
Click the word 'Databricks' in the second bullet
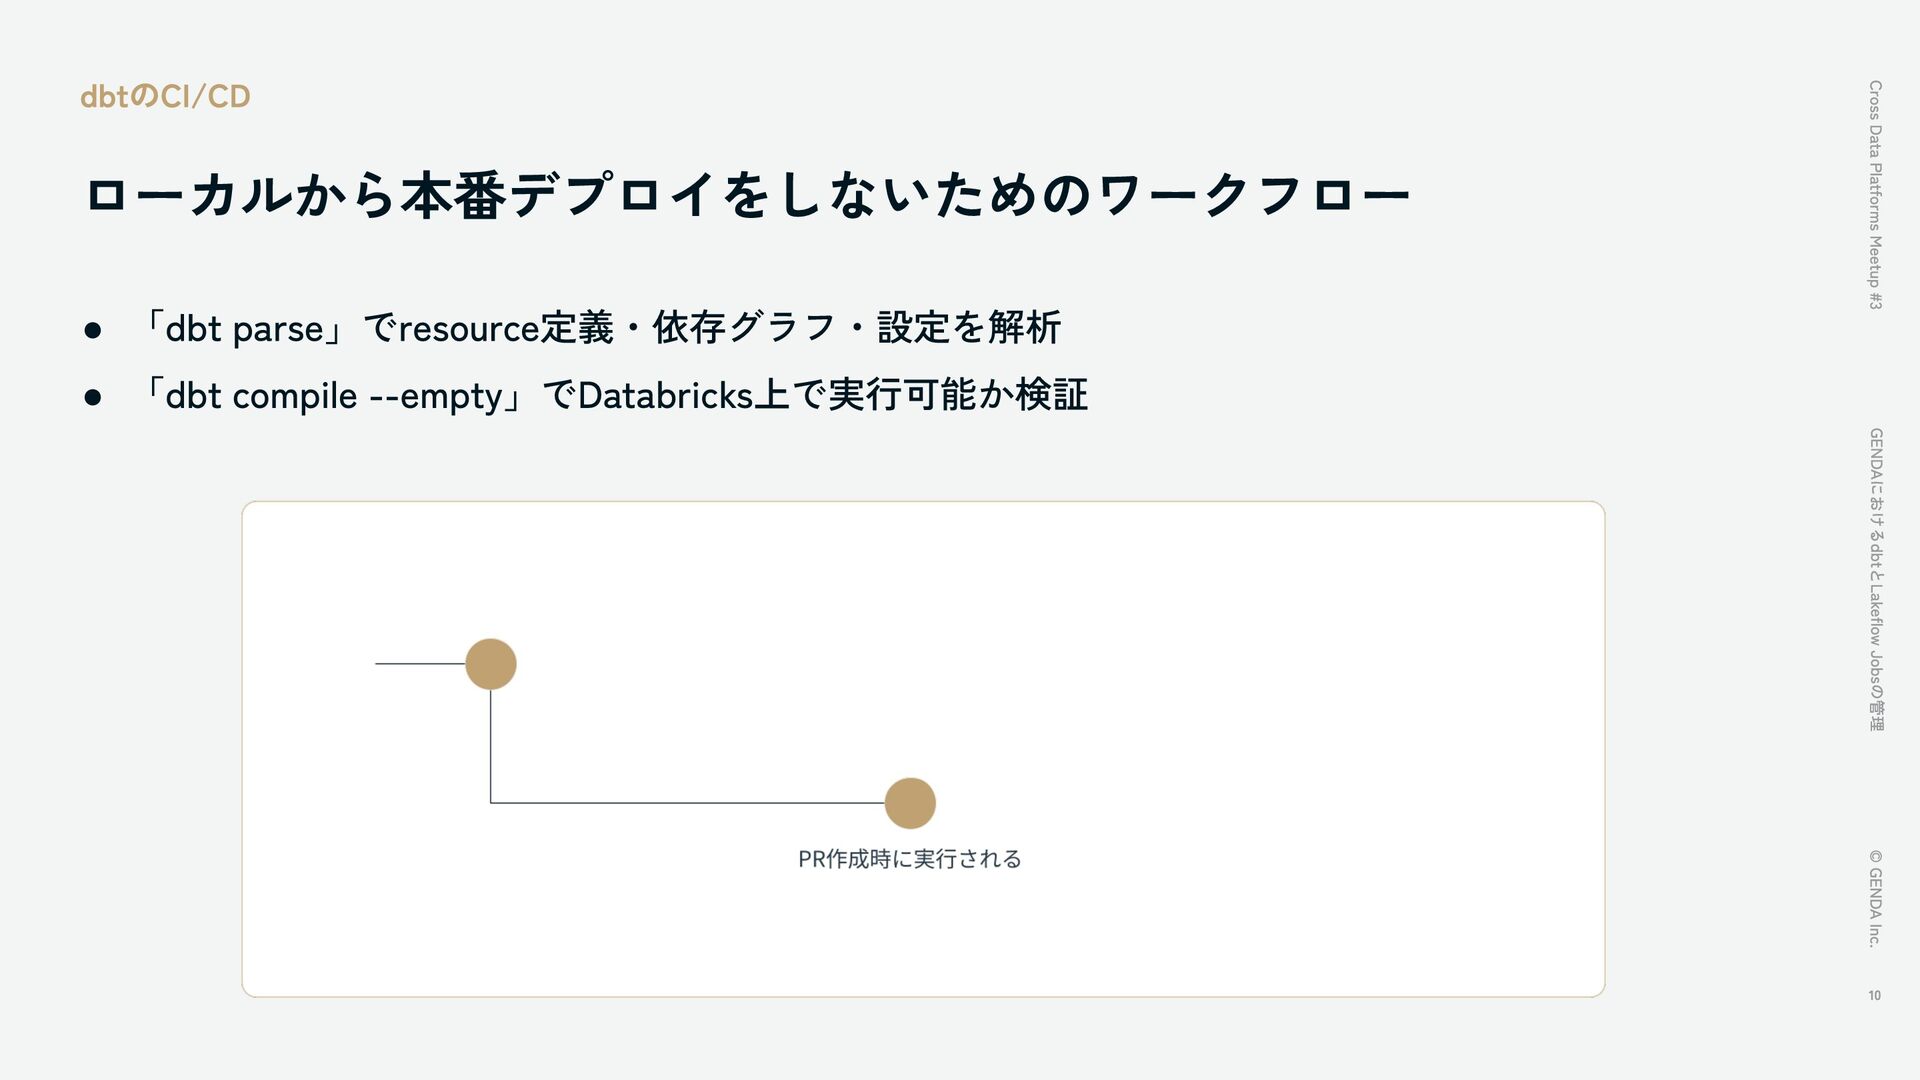[665, 395]
